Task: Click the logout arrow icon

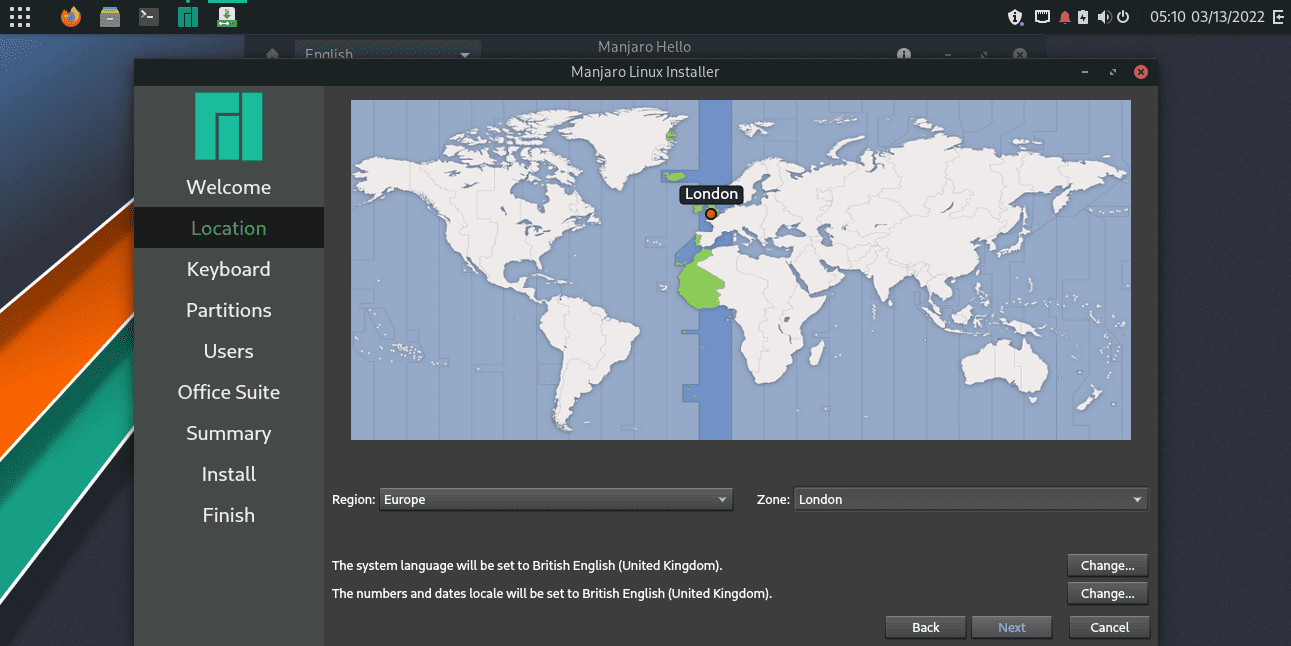Action: pyautogui.click(x=1278, y=17)
